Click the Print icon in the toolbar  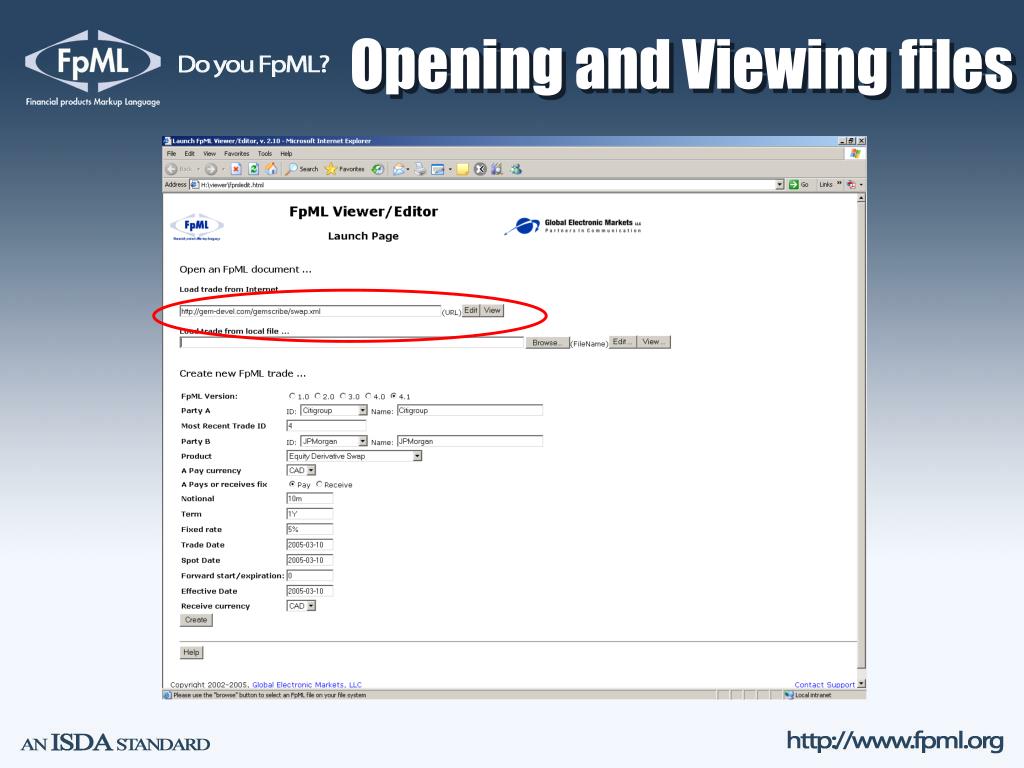[419, 169]
